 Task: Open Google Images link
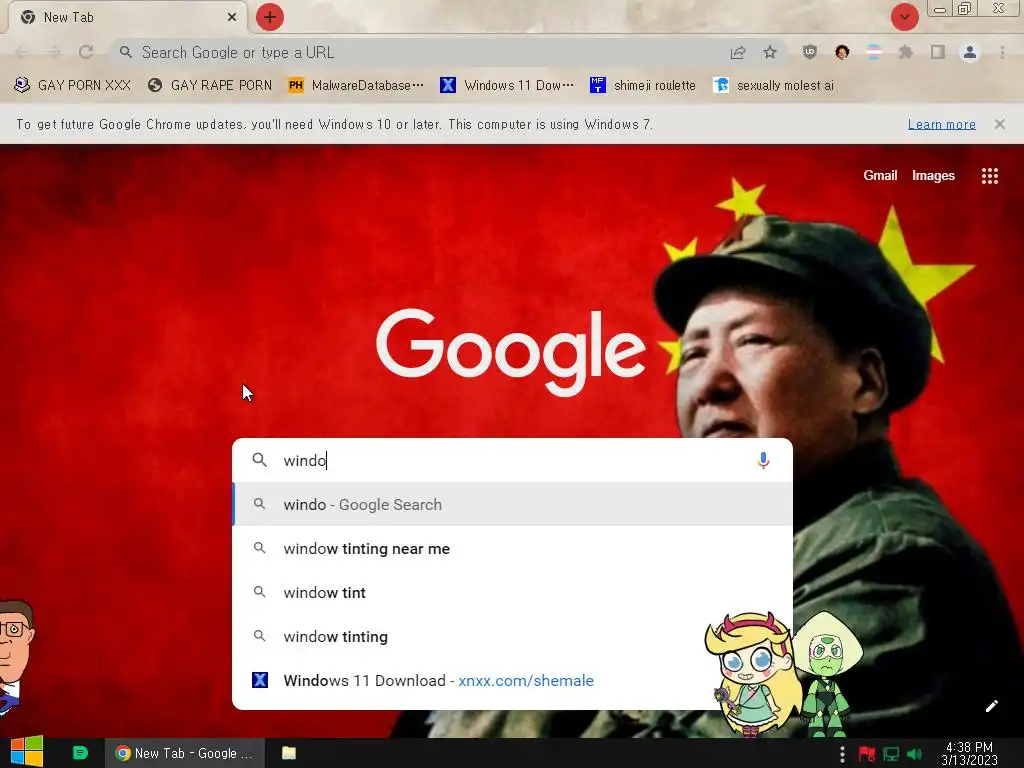(933, 175)
